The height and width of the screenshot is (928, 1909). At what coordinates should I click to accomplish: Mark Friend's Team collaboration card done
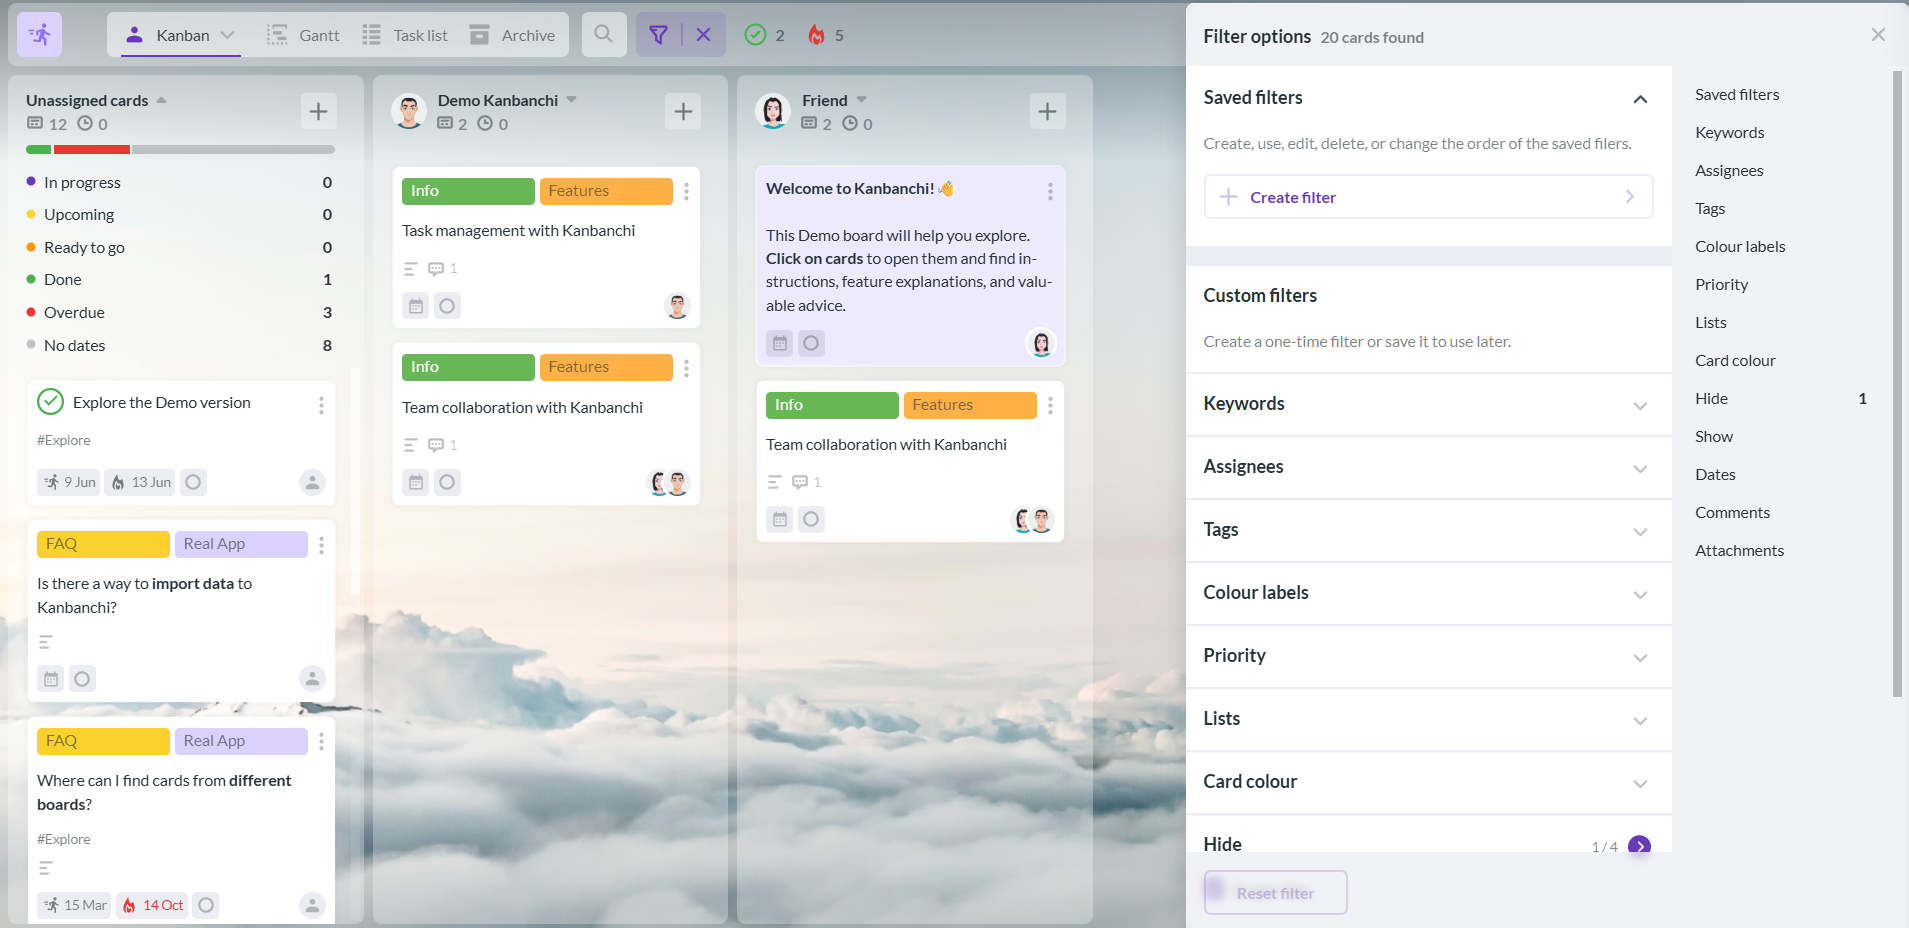(811, 519)
